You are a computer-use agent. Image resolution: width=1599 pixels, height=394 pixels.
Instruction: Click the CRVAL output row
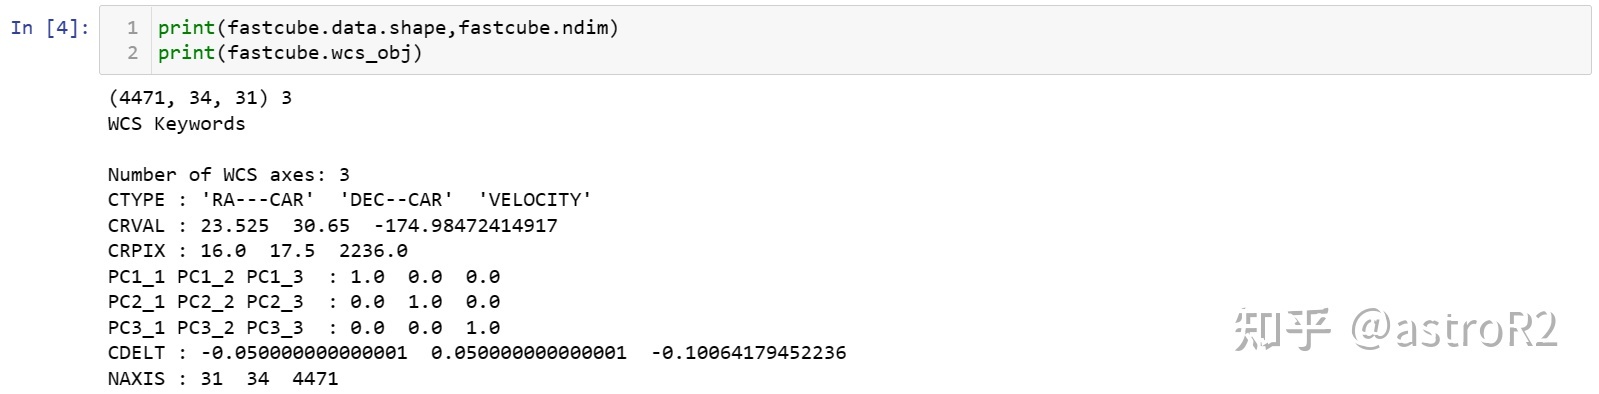[332, 226]
